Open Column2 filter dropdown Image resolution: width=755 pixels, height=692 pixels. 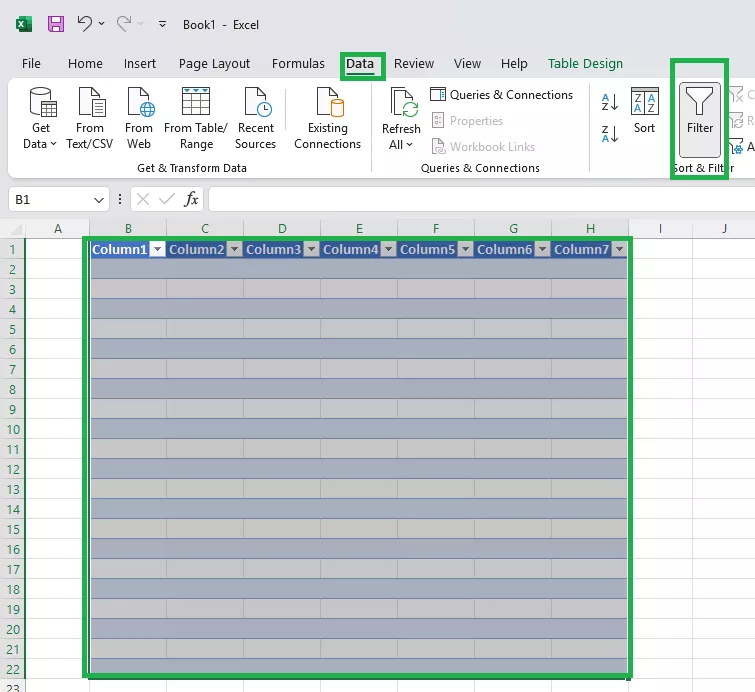234,249
